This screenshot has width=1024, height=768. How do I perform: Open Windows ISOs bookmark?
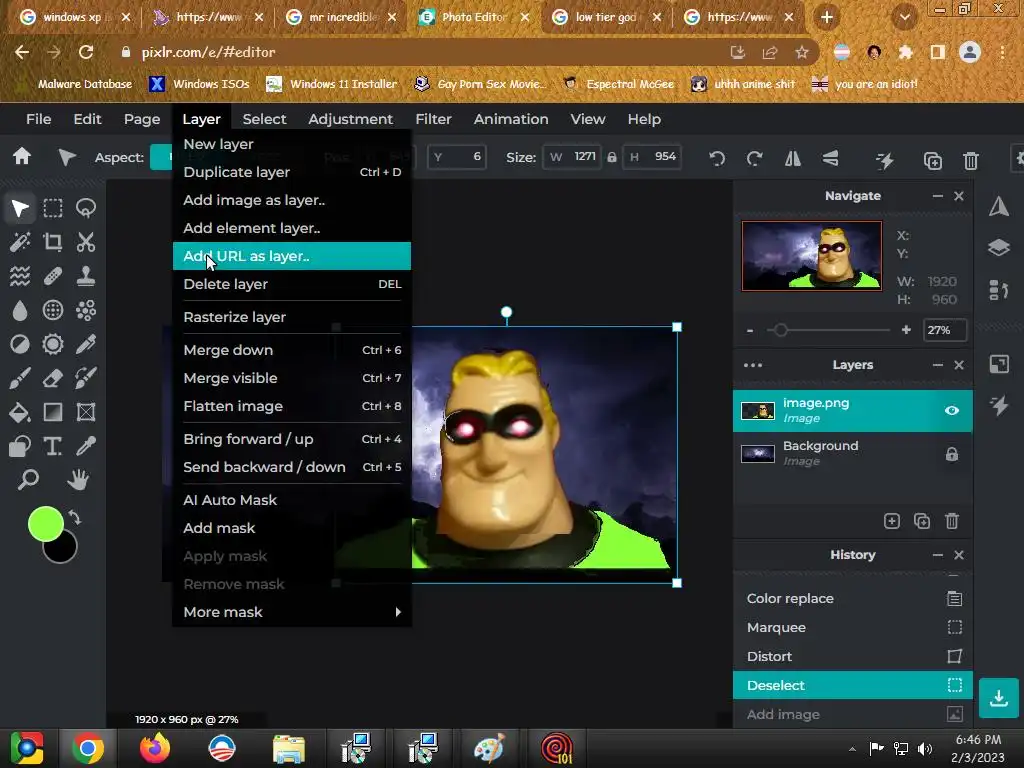(x=199, y=84)
